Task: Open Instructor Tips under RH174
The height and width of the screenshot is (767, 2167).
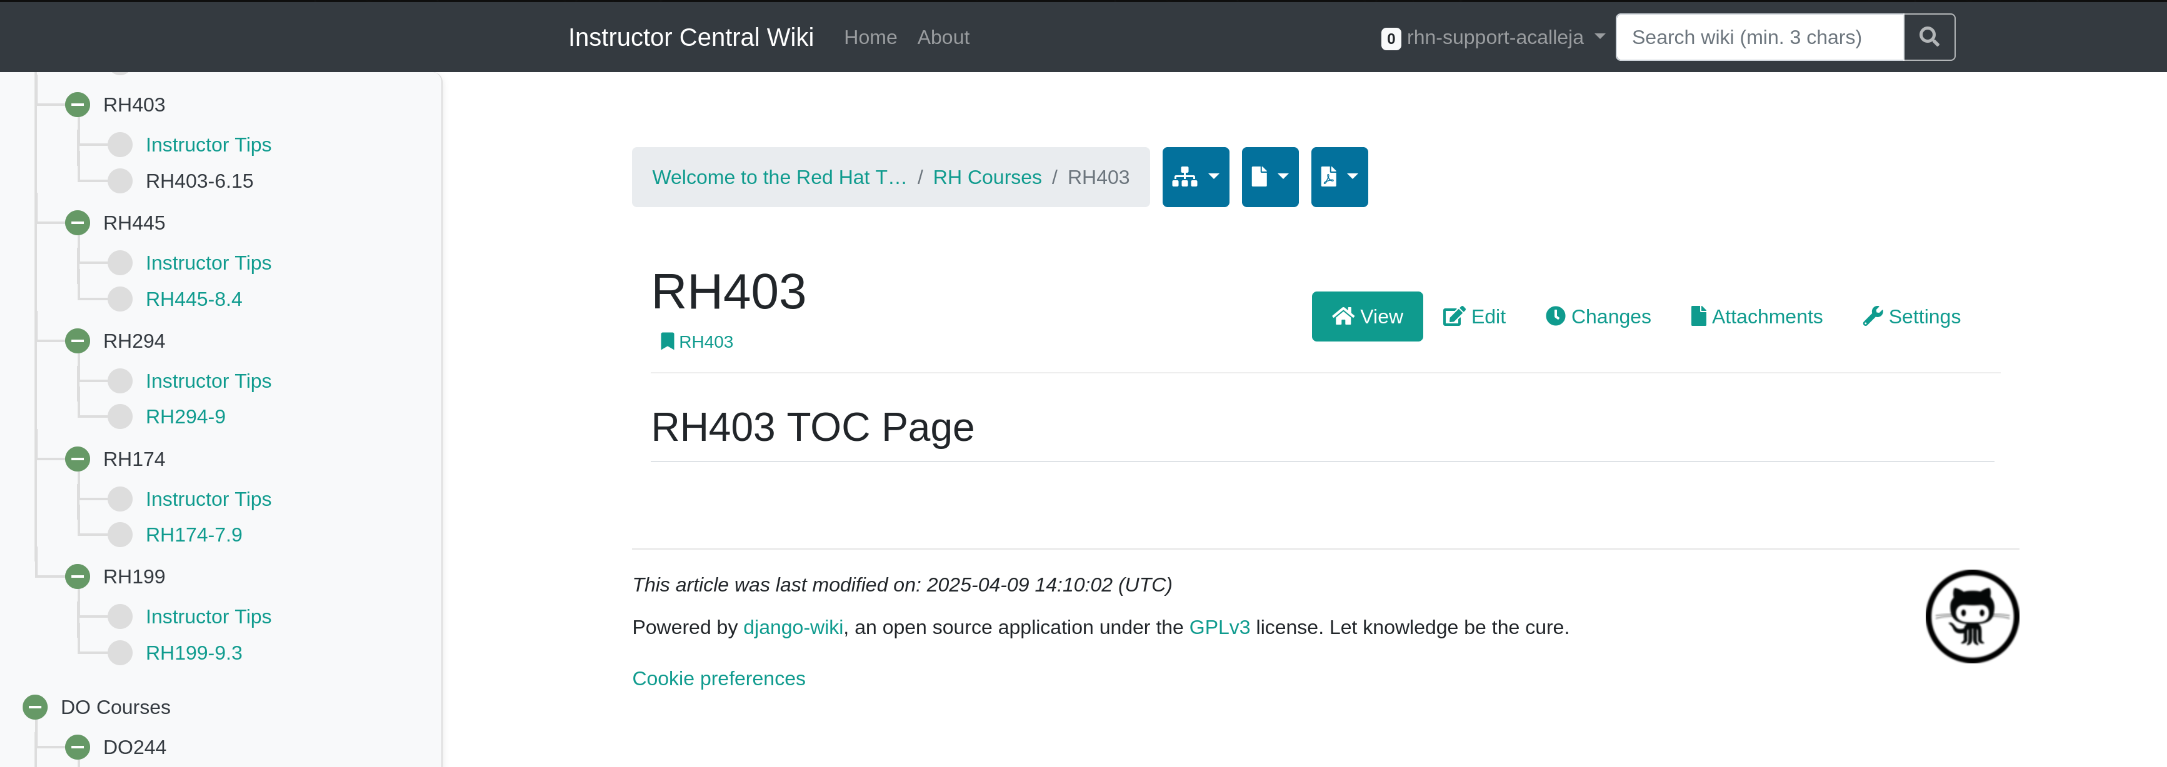Action: click(208, 499)
